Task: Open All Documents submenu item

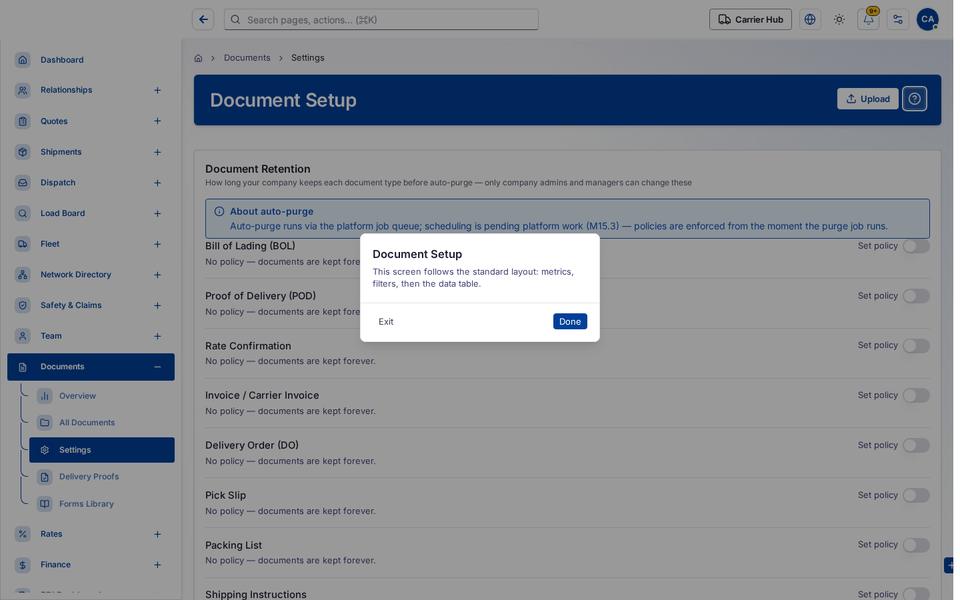Action: coord(102,422)
